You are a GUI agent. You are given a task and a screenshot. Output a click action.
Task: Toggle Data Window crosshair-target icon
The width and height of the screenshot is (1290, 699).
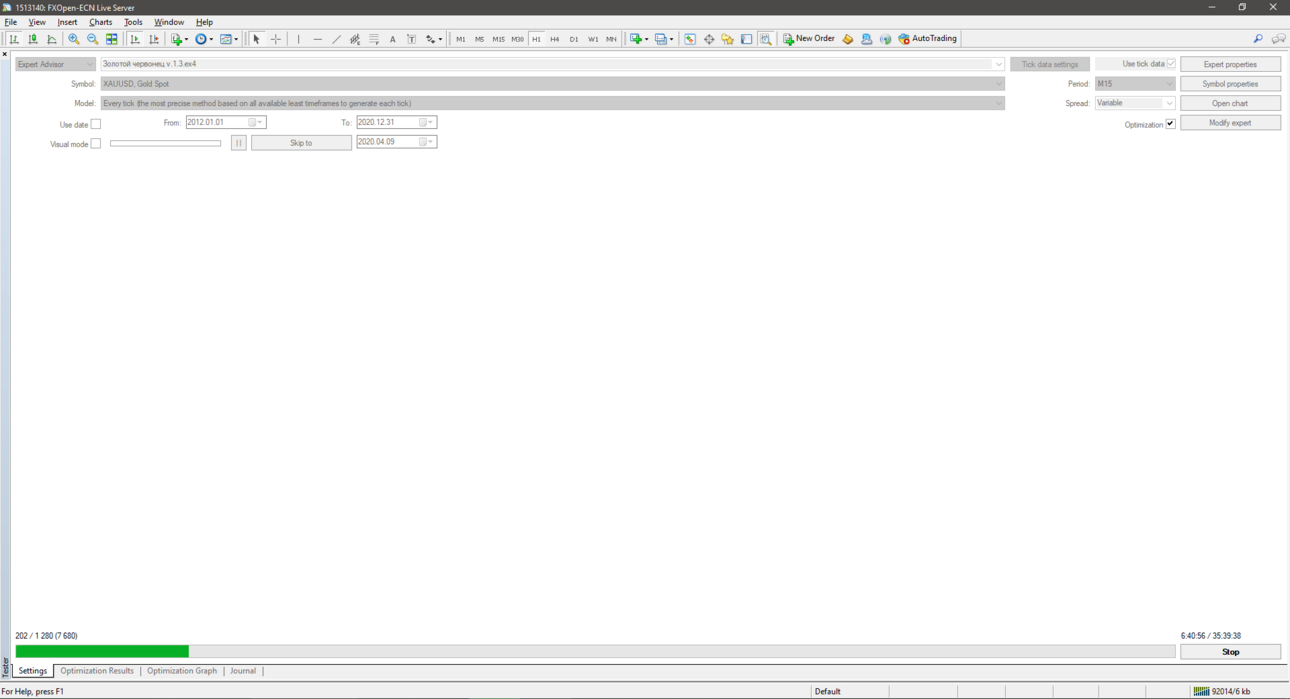[709, 39]
